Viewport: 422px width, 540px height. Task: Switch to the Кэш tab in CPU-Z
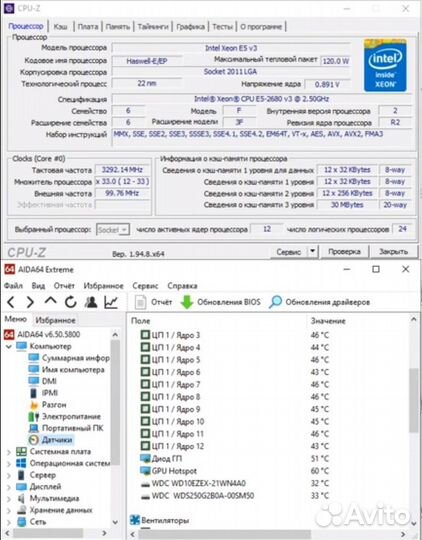coord(61,27)
